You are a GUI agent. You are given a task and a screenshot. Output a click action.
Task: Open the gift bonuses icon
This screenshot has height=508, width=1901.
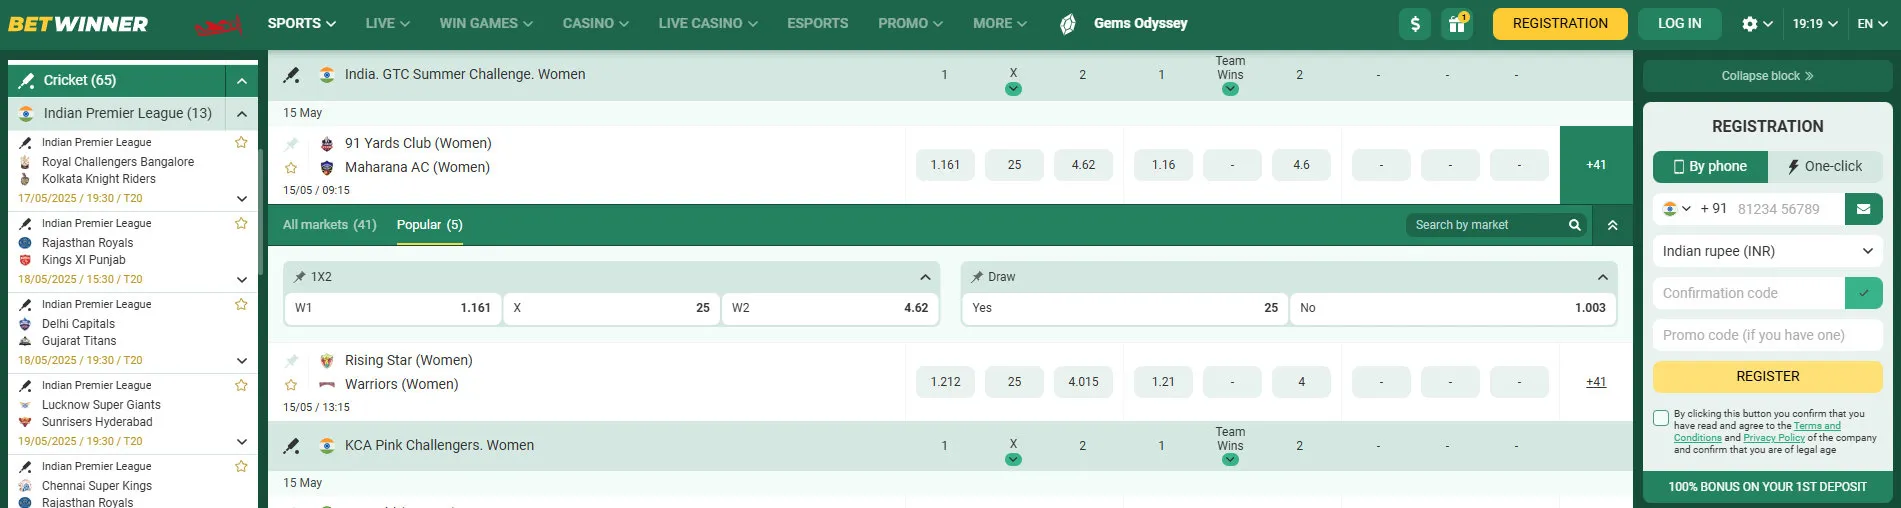click(x=1457, y=24)
